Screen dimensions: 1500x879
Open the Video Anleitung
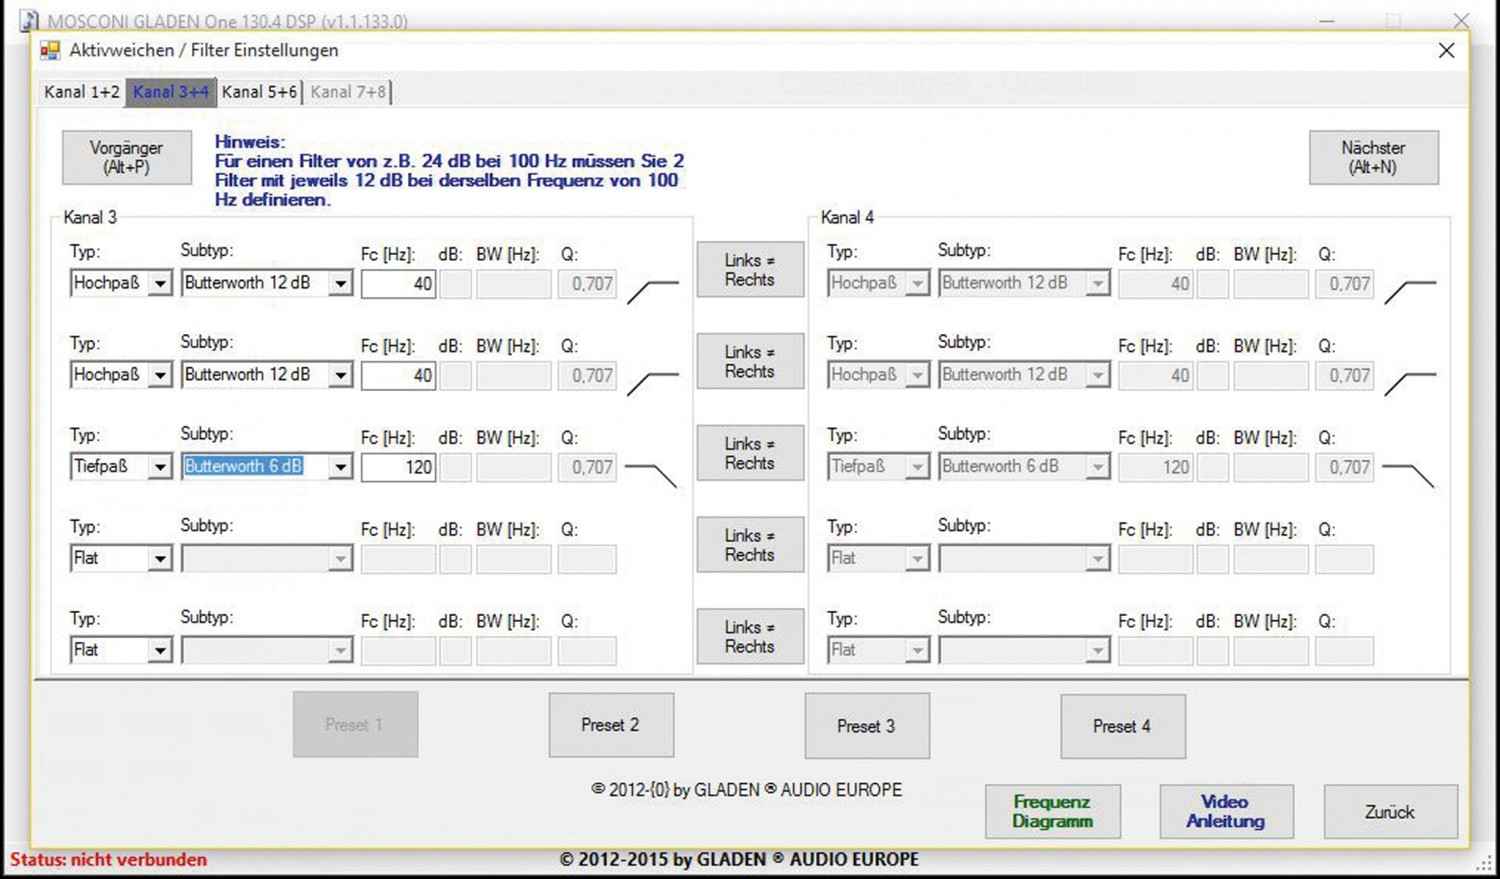[1226, 811]
